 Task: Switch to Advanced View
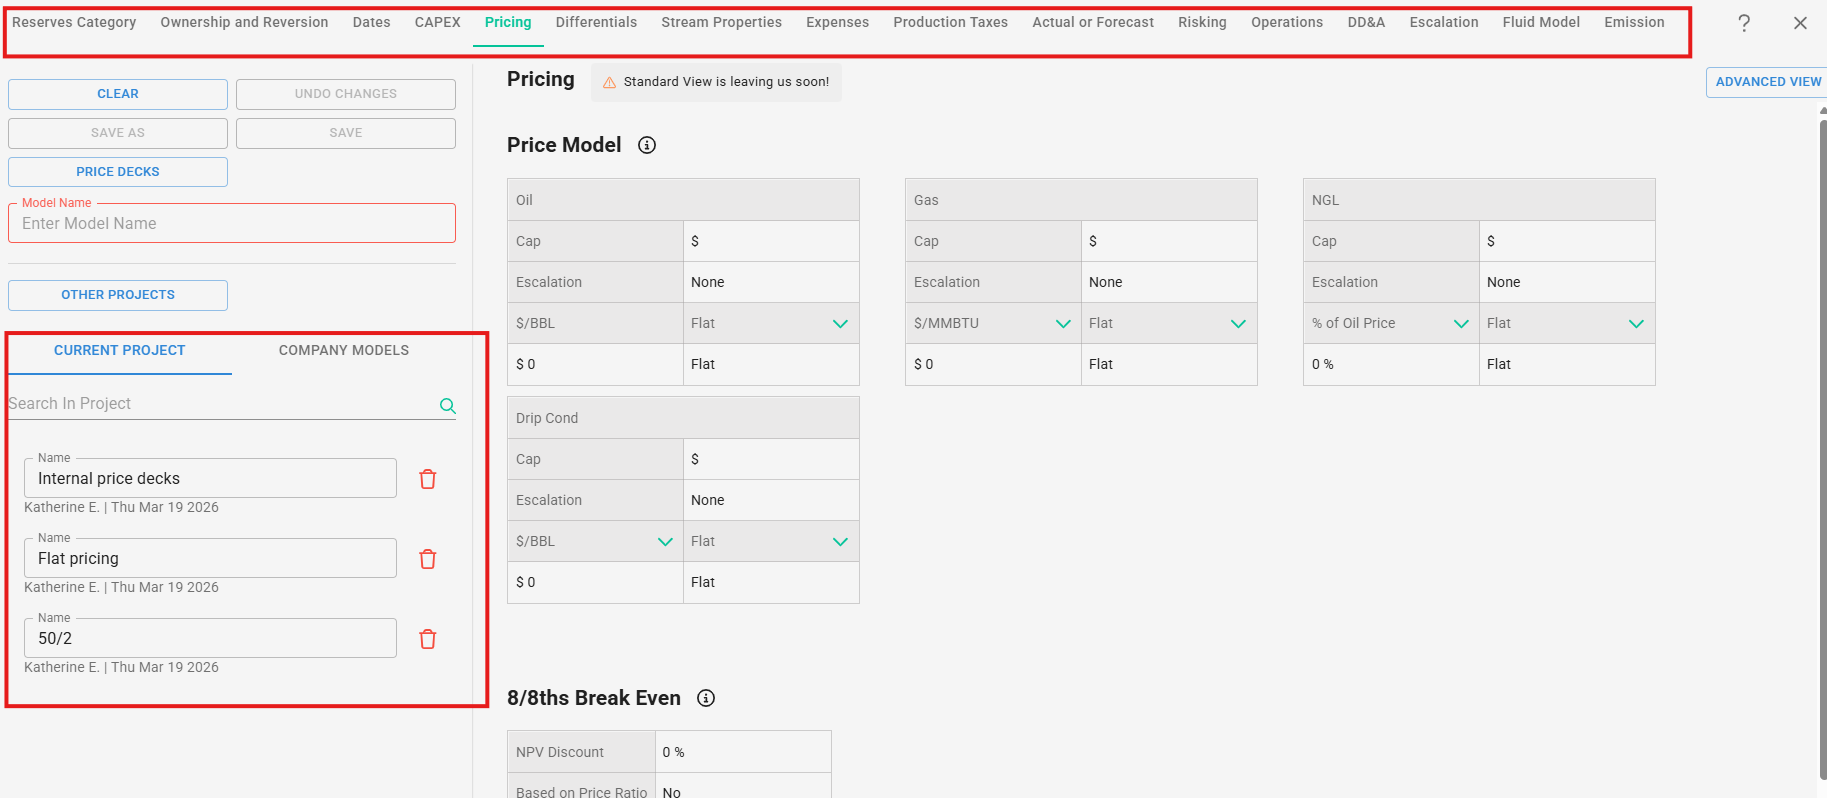(1767, 82)
